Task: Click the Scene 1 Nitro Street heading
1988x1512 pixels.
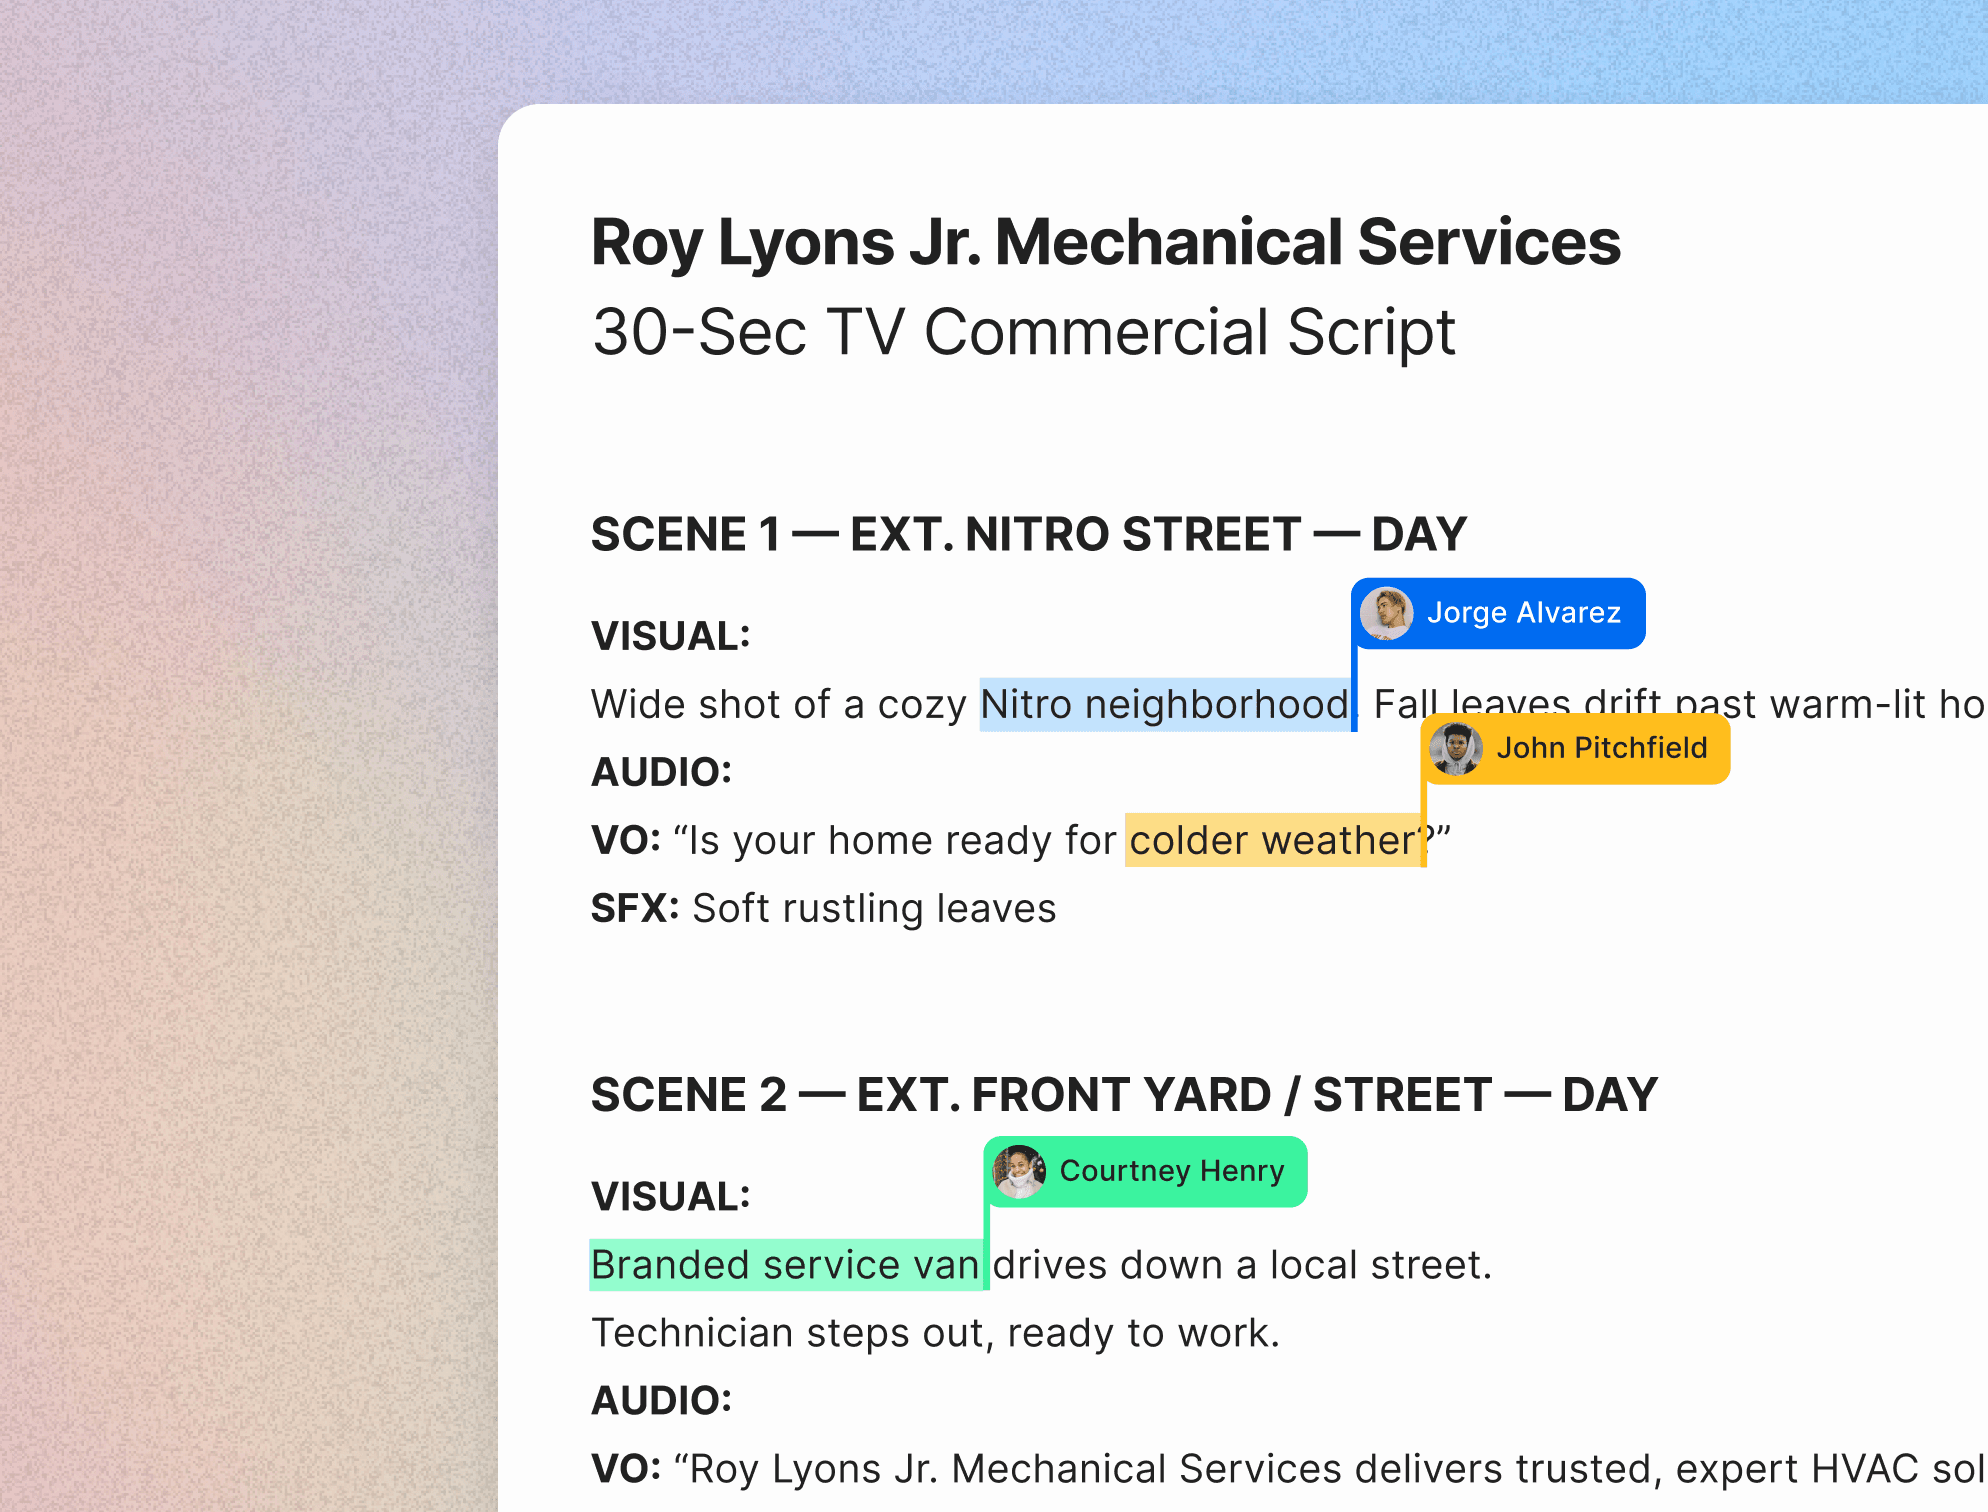Action: [x=1028, y=534]
